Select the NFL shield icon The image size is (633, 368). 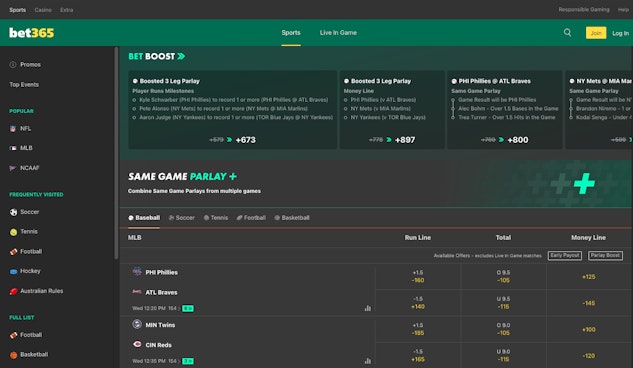click(x=13, y=129)
